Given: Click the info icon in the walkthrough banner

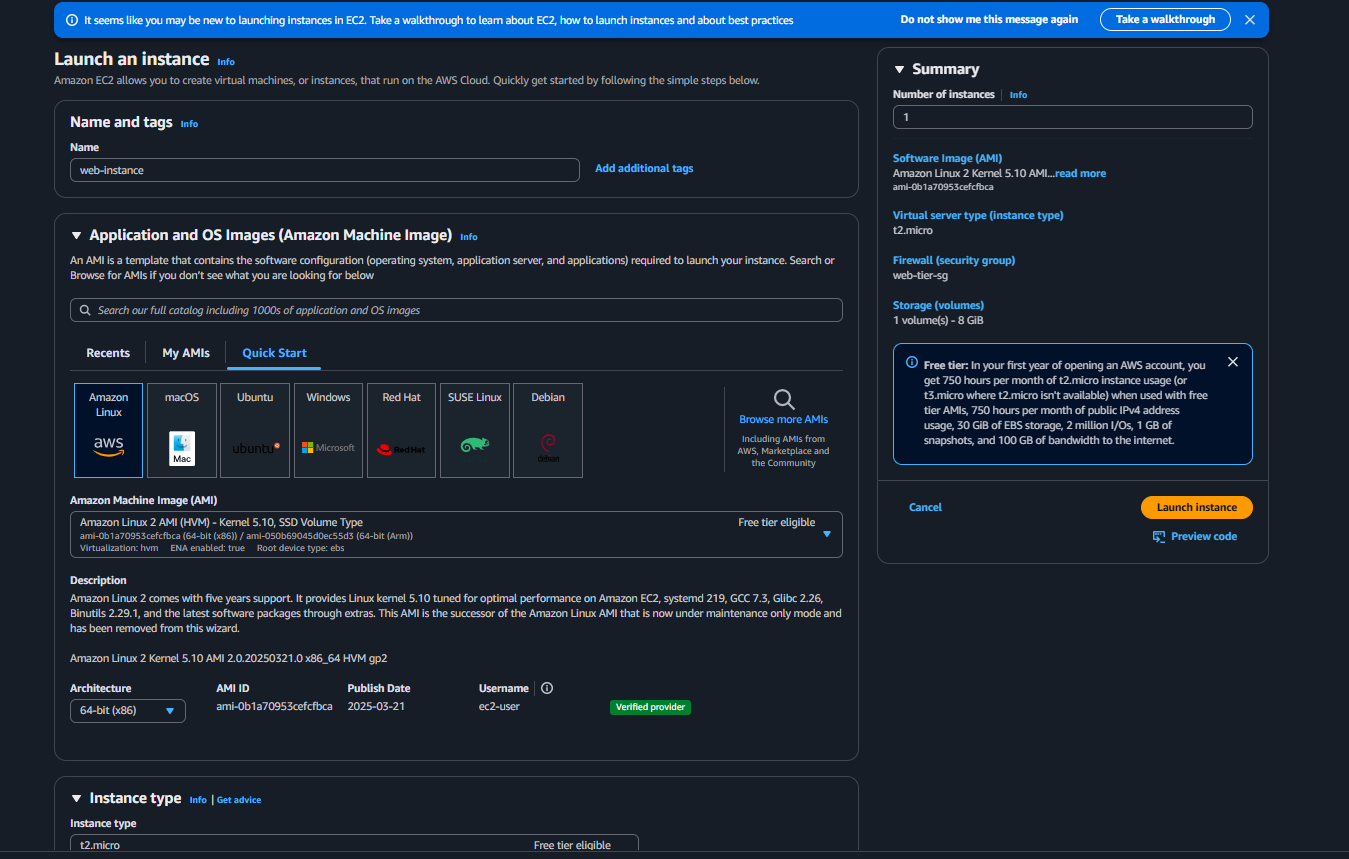Looking at the screenshot, I should (x=71, y=20).
